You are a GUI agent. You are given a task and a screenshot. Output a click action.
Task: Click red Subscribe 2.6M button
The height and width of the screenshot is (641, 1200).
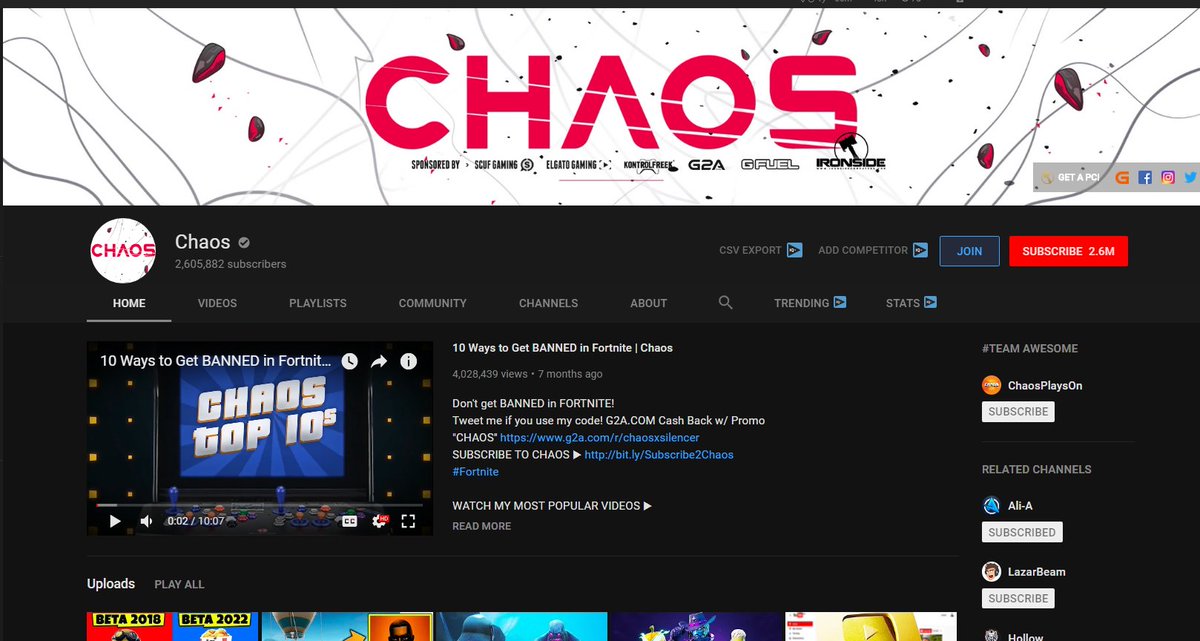[1068, 251]
